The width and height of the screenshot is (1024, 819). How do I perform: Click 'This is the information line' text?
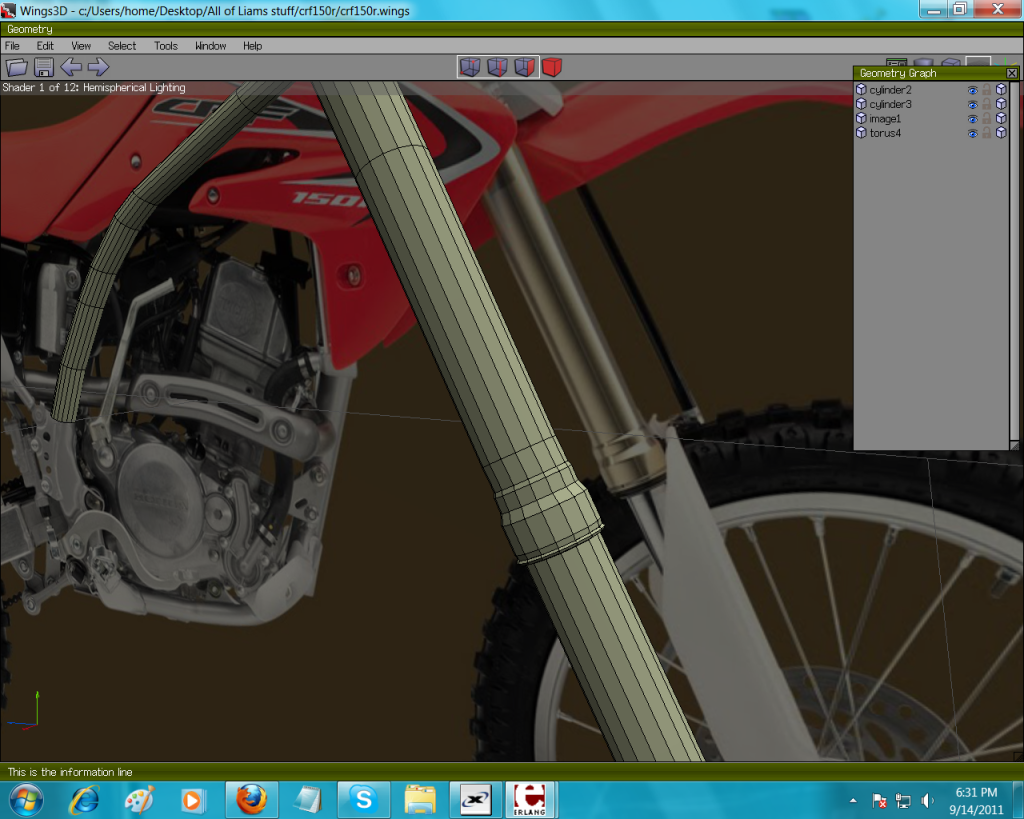[x=70, y=772]
